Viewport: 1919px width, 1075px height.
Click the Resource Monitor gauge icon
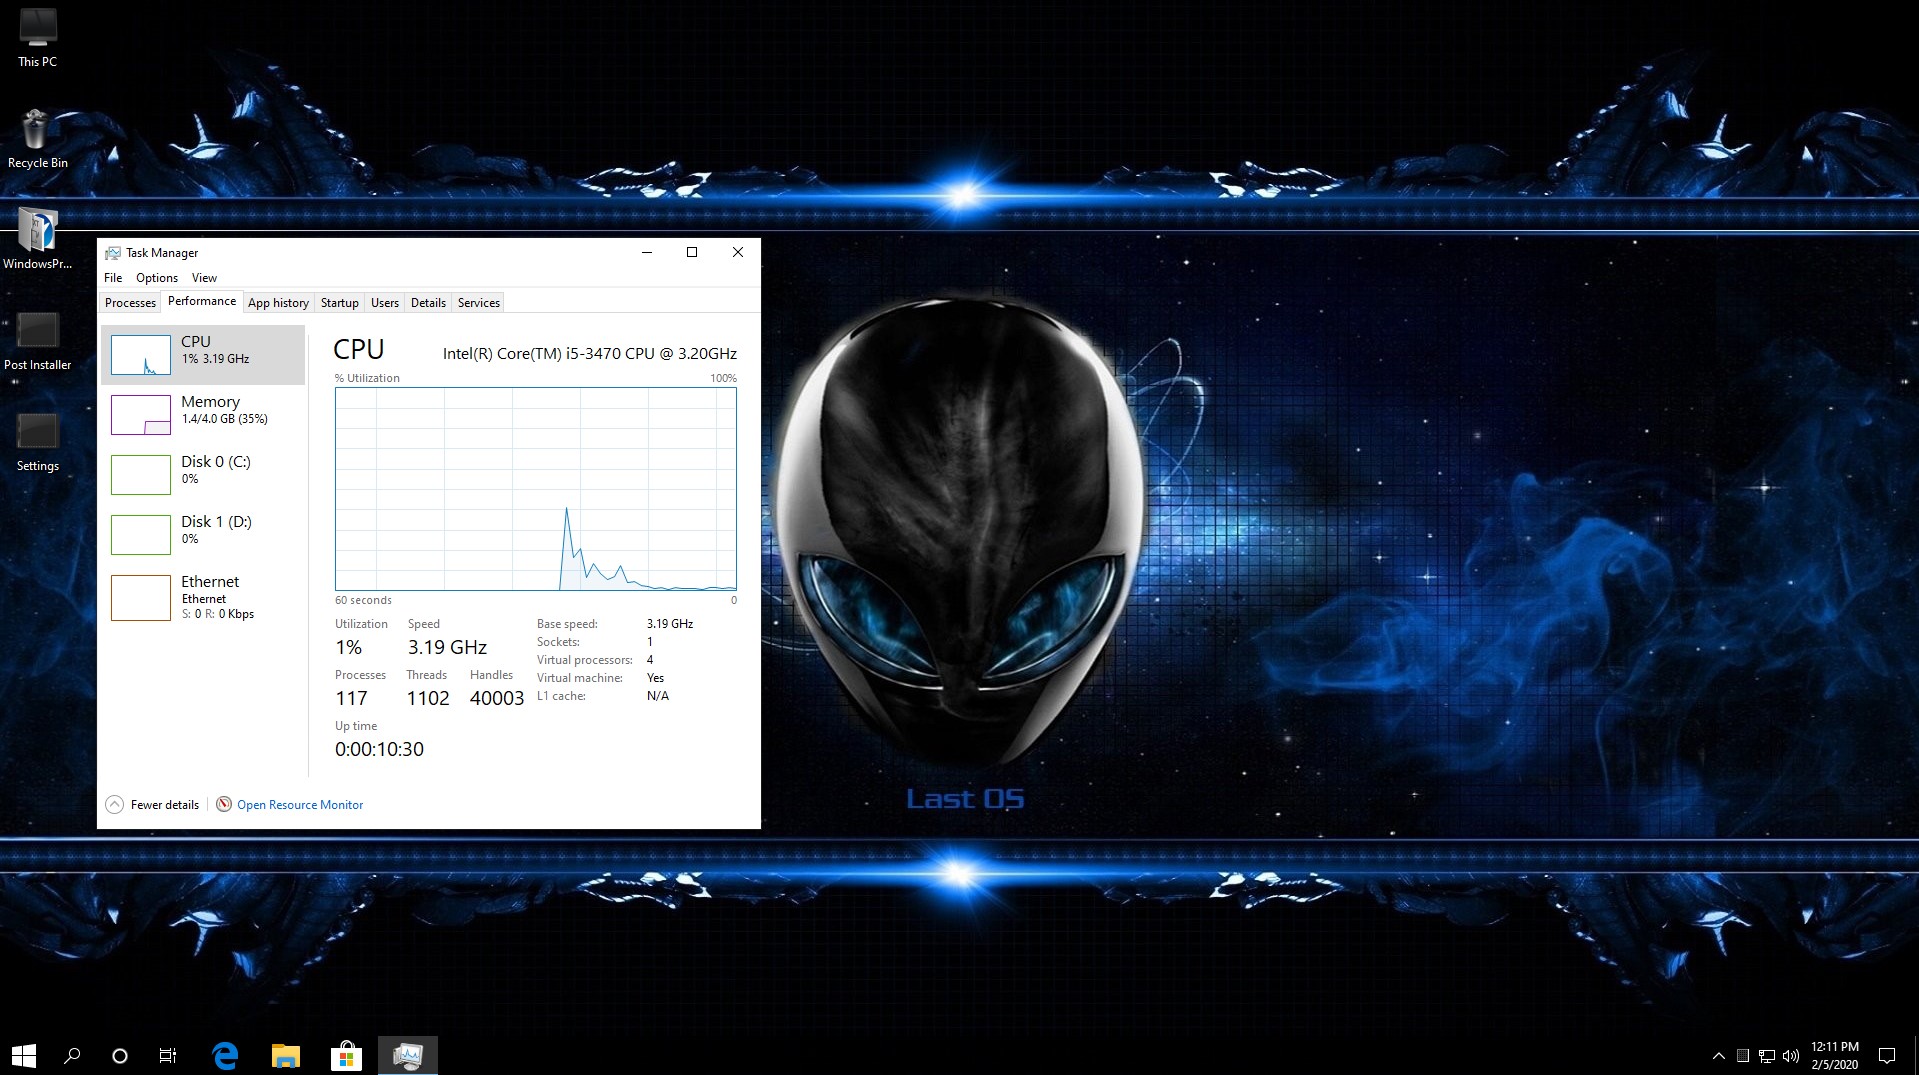(224, 804)
